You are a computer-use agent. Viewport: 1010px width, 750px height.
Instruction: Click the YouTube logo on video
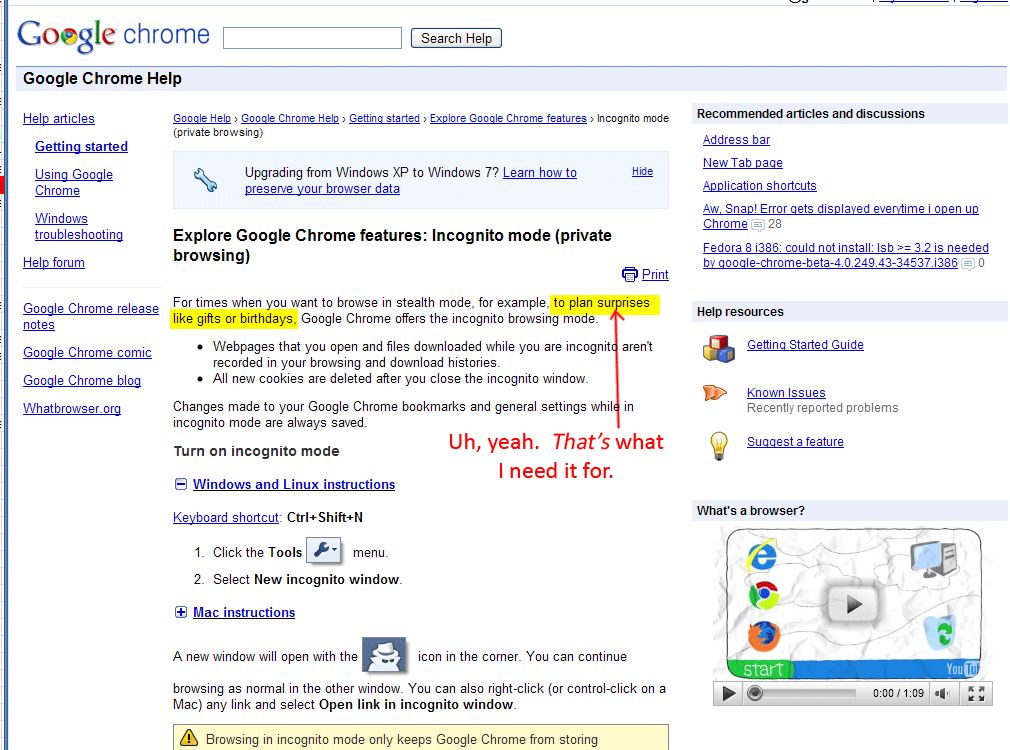pyautogui.click(x=962, y=669)
